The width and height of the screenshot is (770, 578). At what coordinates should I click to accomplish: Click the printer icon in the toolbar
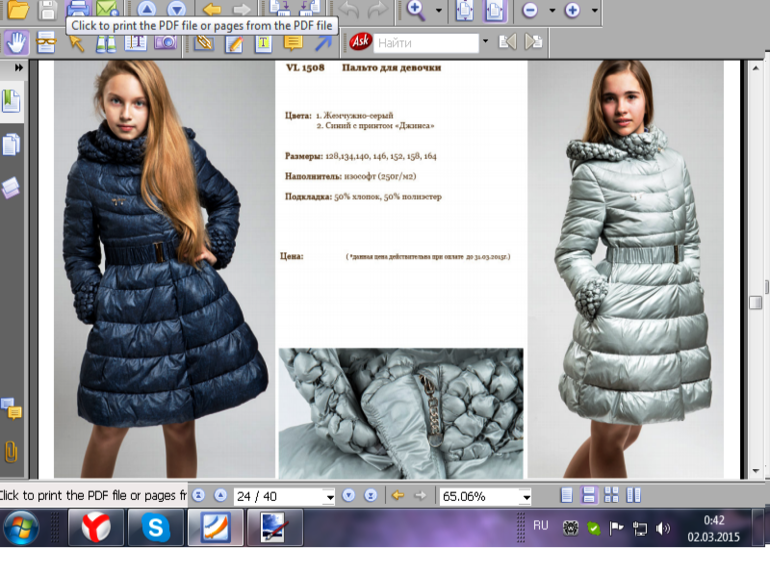coord(76,10)
